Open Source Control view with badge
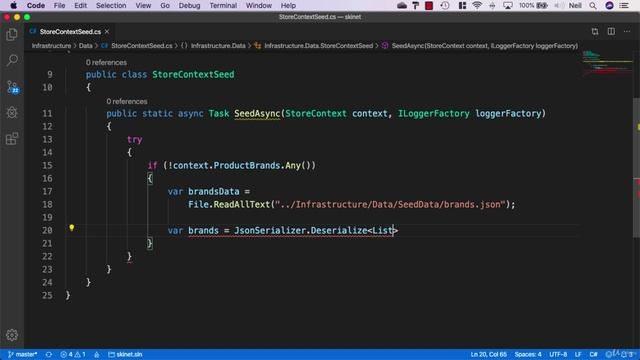 click(12, 87)
